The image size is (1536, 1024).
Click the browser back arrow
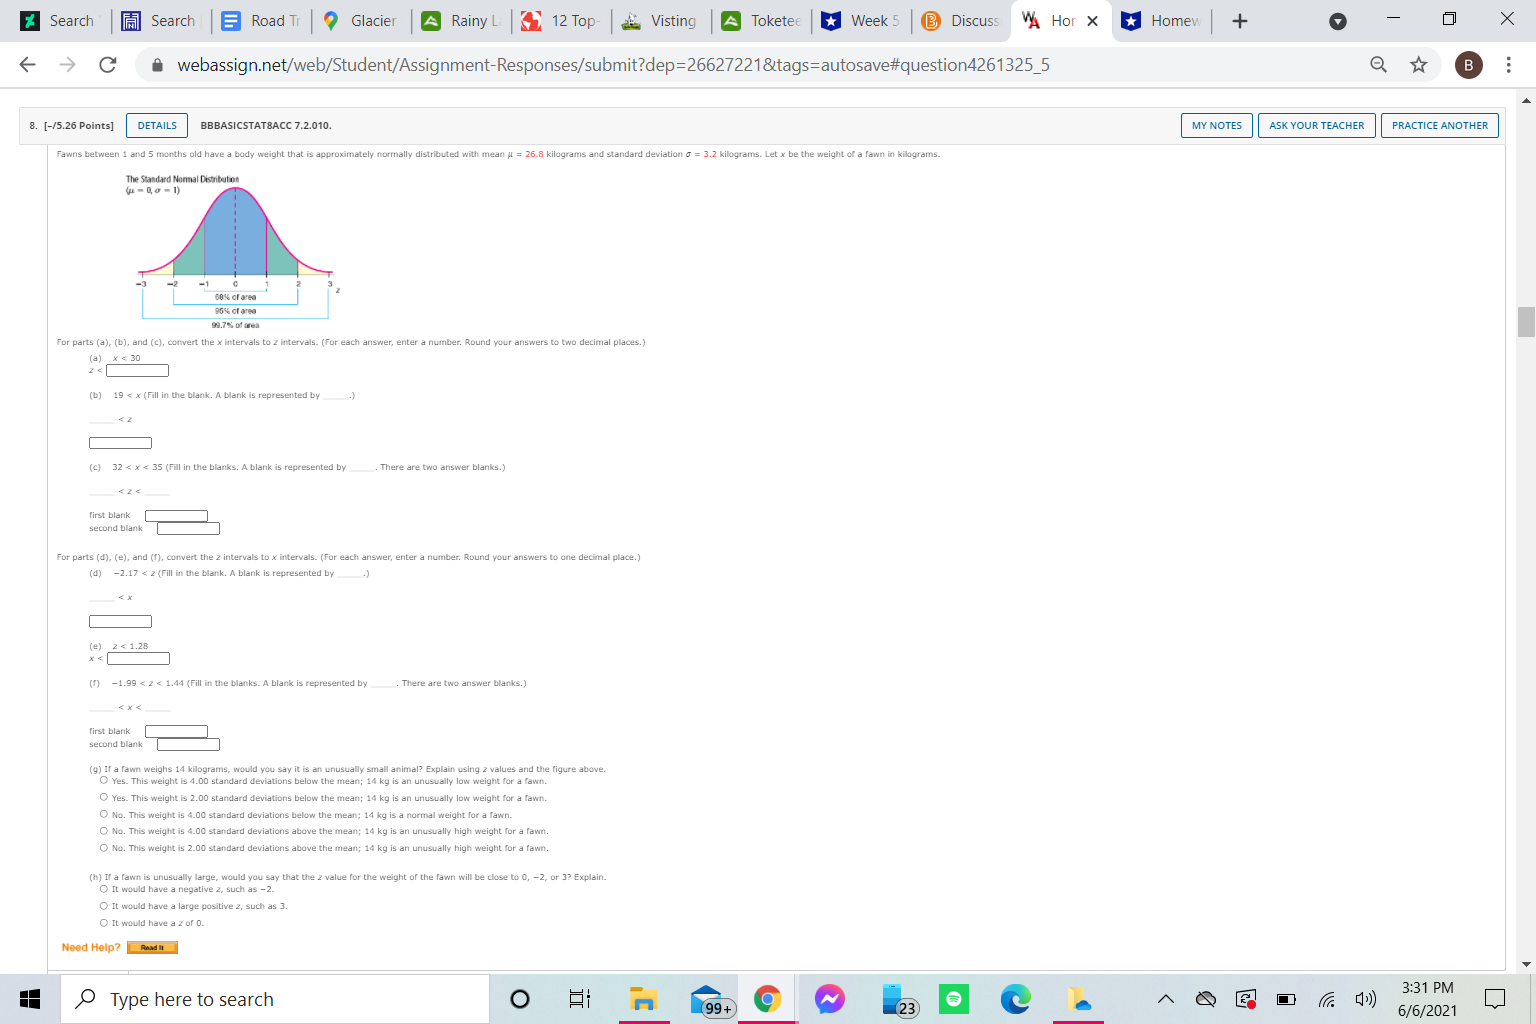[x=28, y=65]
